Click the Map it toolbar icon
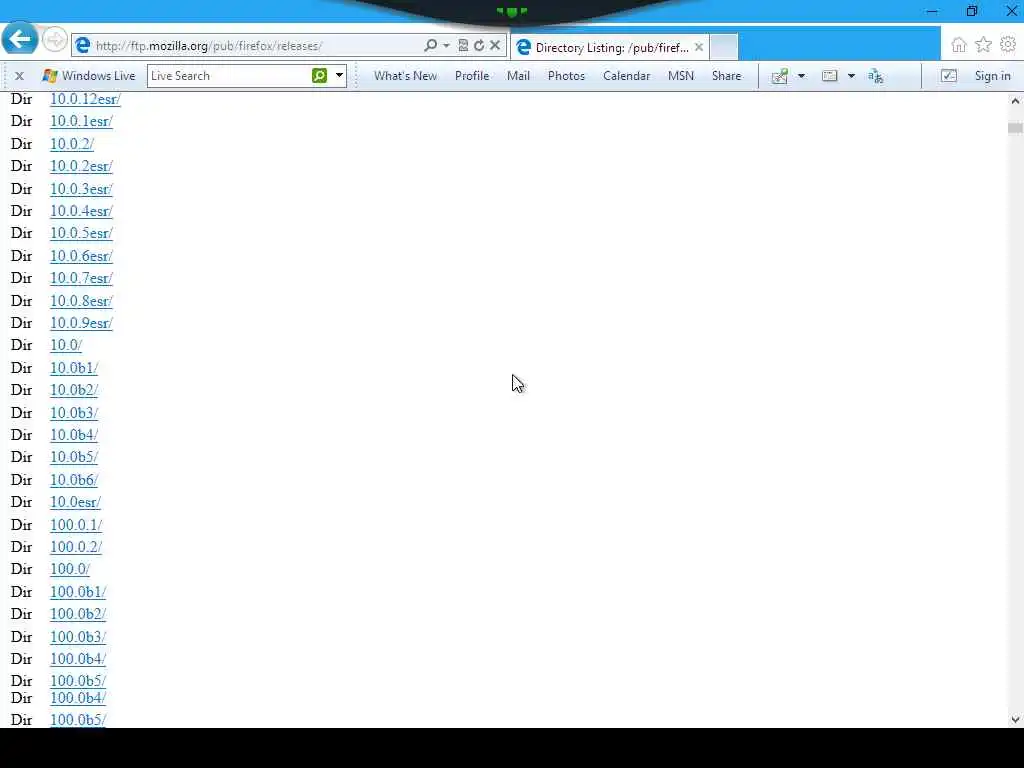Viewport: 1024px width, 768px height. (780, 76)
